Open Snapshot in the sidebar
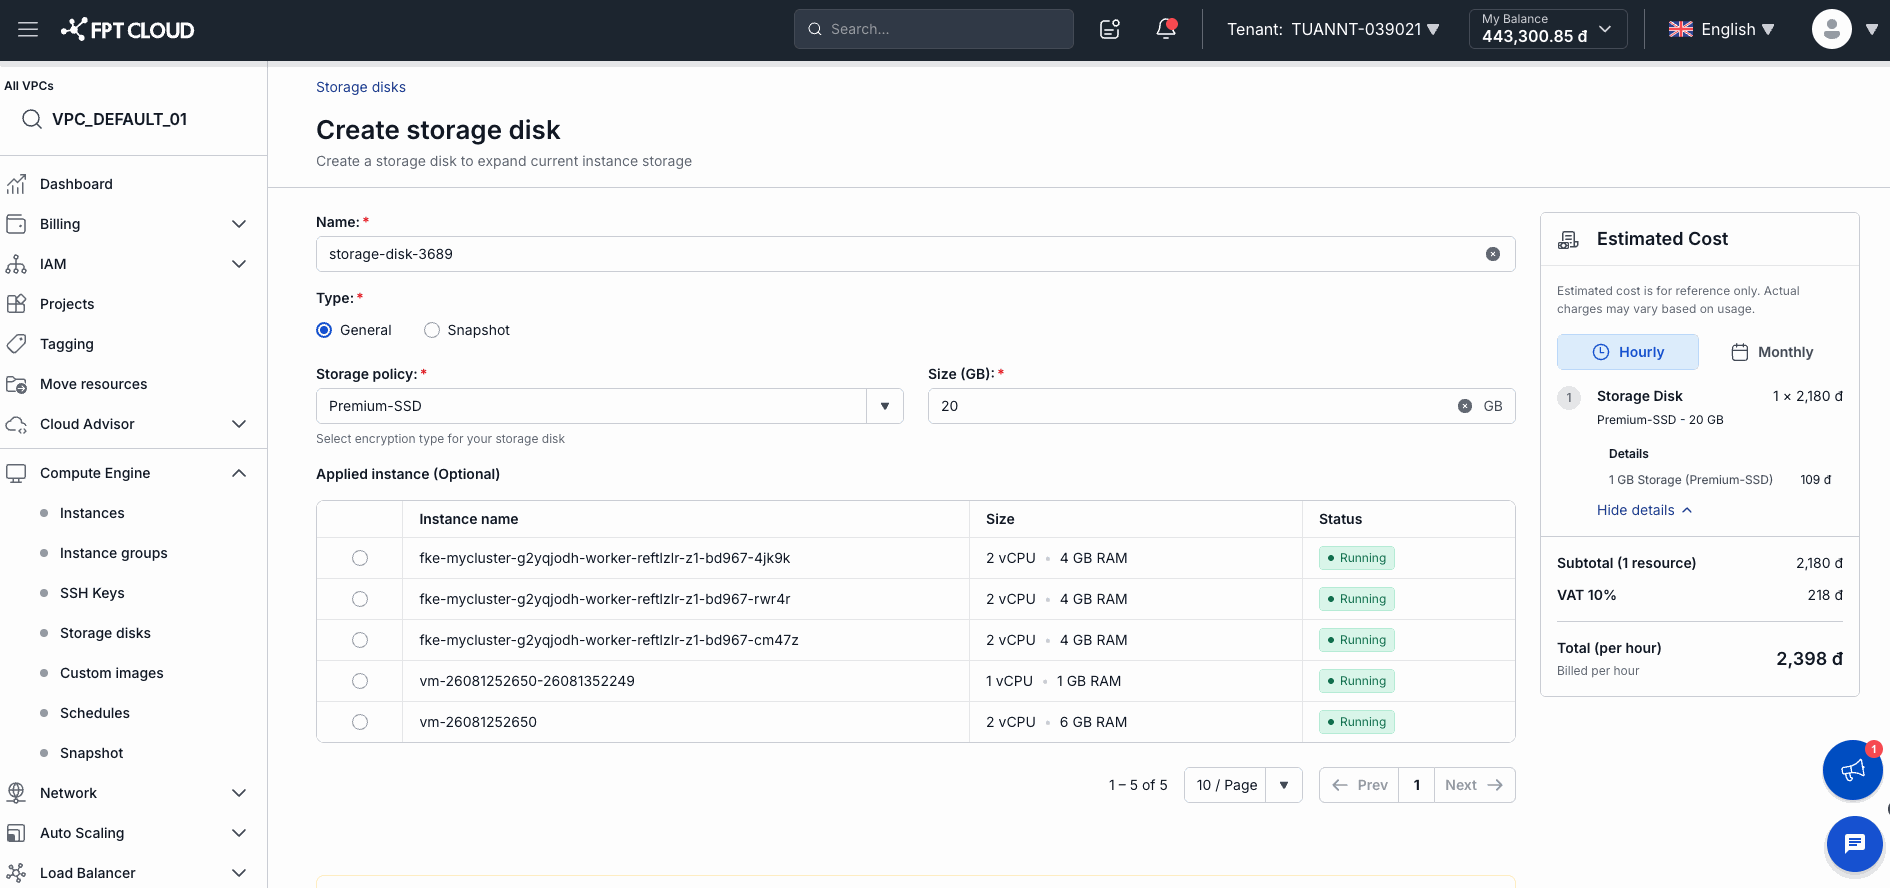The height and width of the screenshot is (888, 1890). tap(92, 753)
